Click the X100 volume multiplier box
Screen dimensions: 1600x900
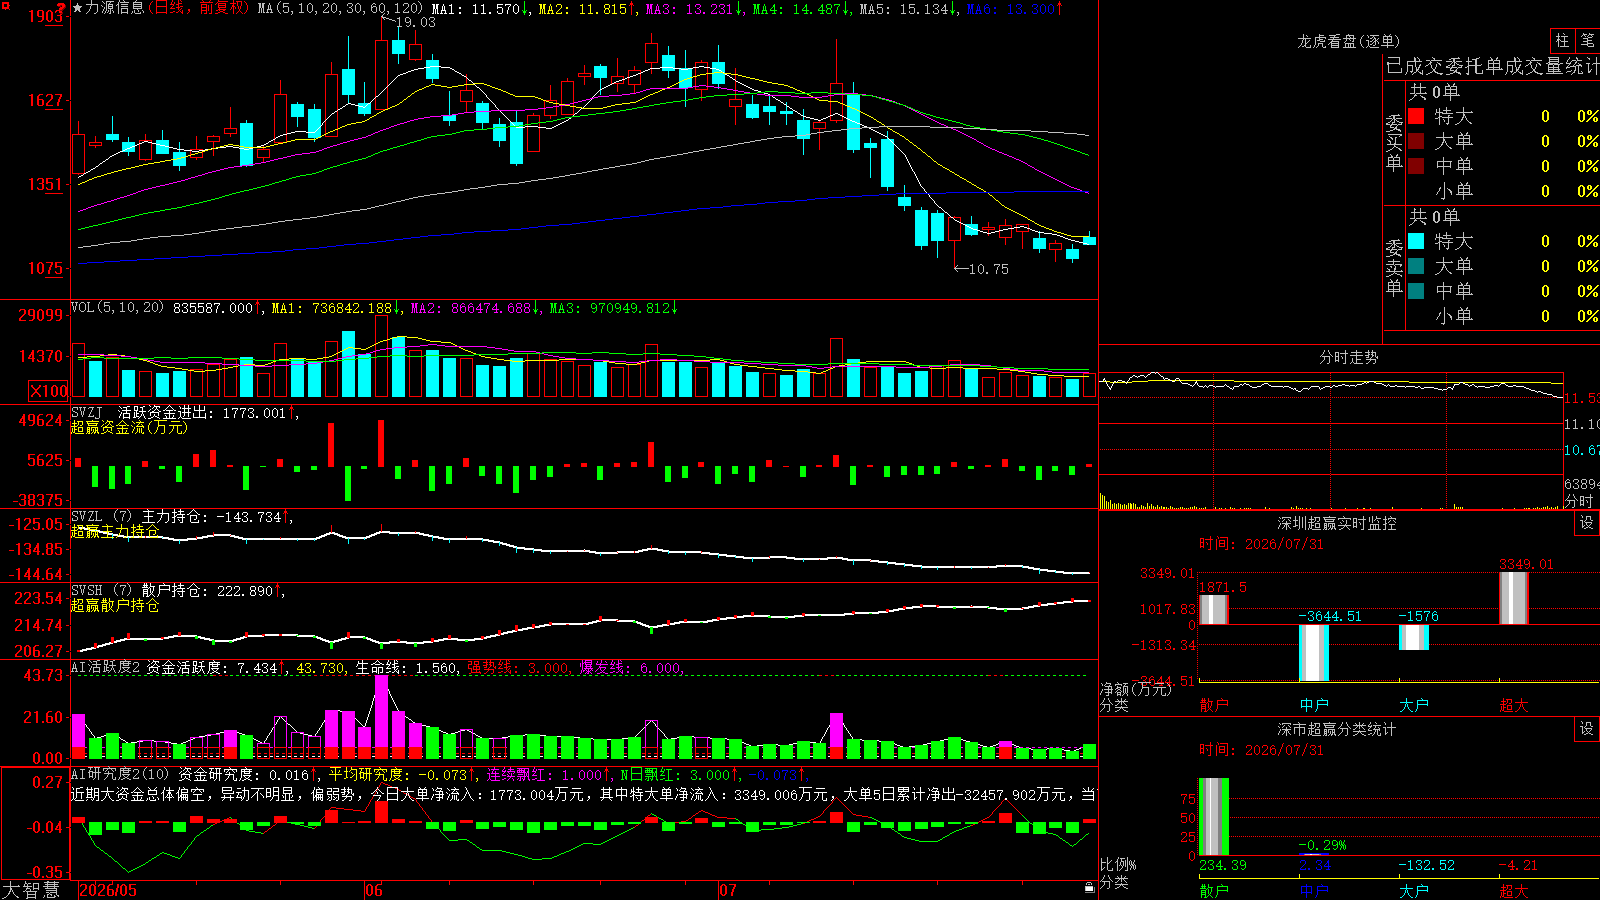[48, 391]
